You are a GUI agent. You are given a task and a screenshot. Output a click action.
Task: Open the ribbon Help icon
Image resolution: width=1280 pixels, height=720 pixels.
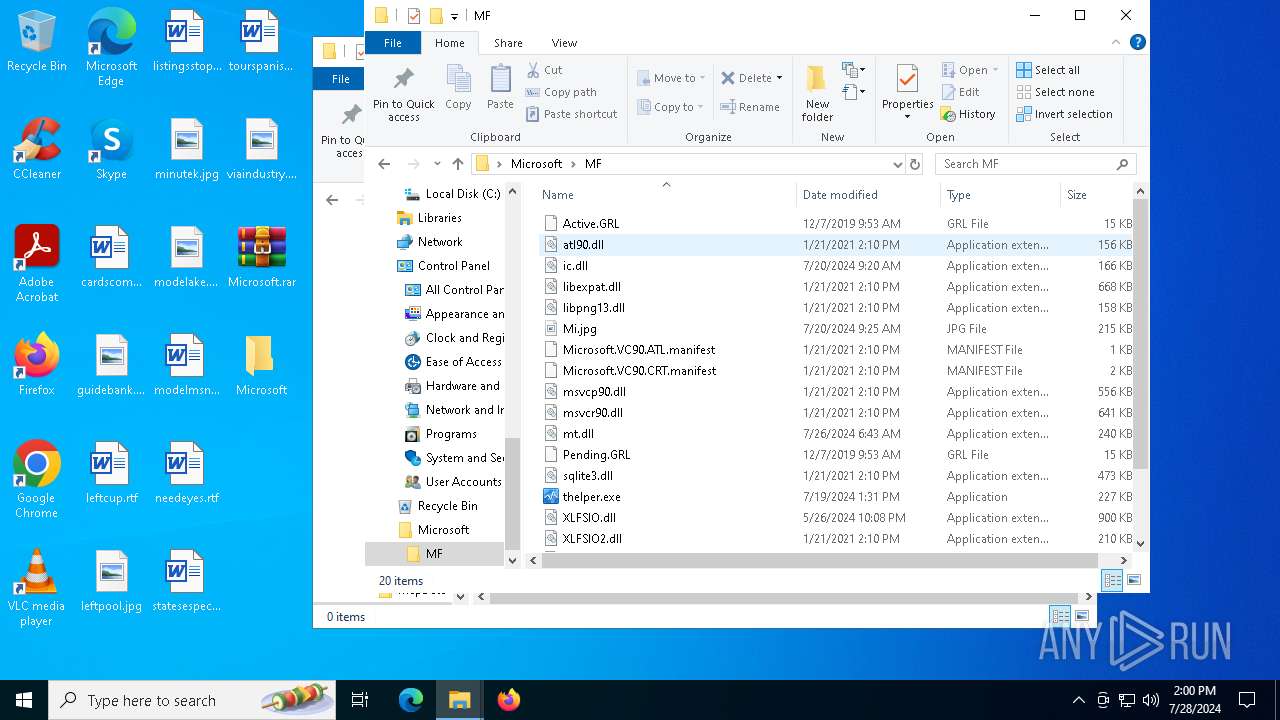(1137, 42)
